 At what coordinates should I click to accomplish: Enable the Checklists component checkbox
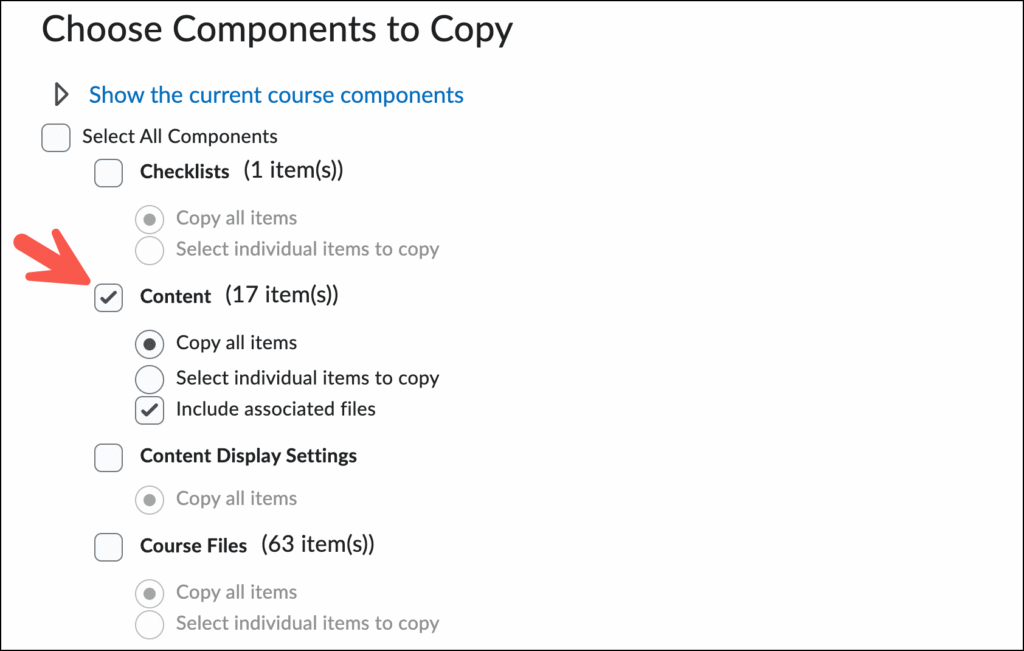tap(108, 172)
